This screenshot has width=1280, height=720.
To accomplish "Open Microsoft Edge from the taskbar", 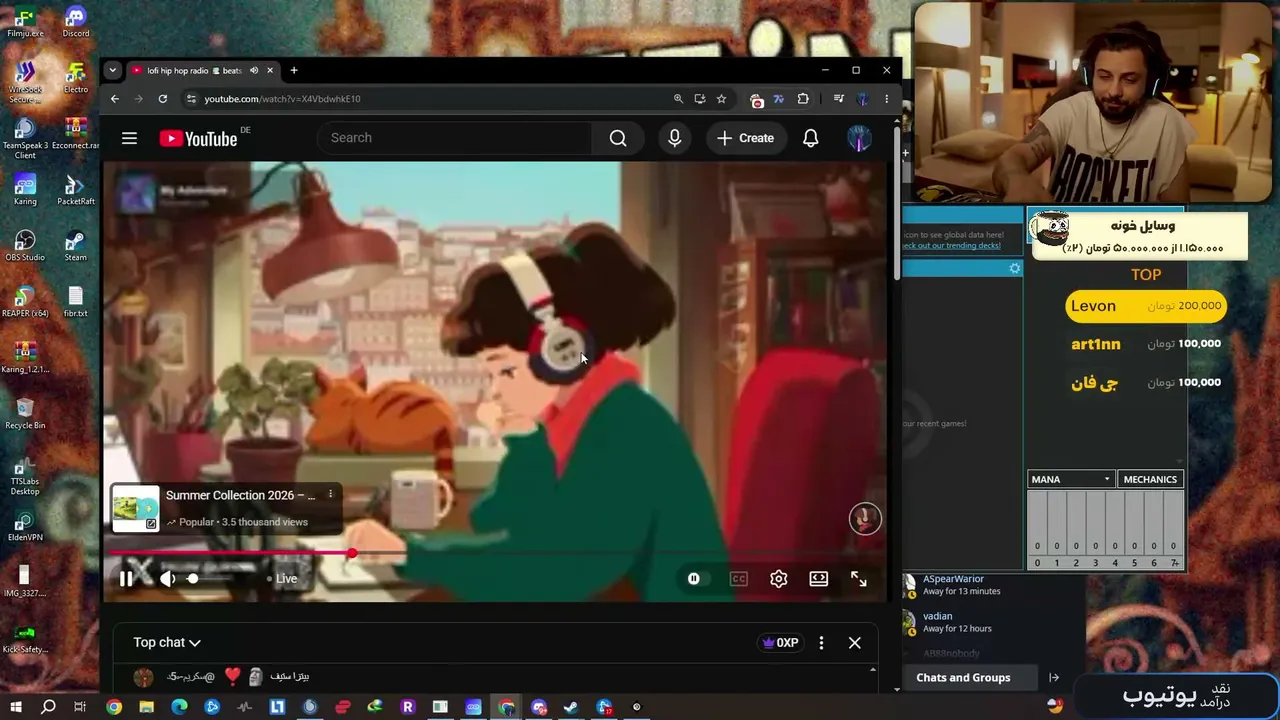I will [179, 707].
